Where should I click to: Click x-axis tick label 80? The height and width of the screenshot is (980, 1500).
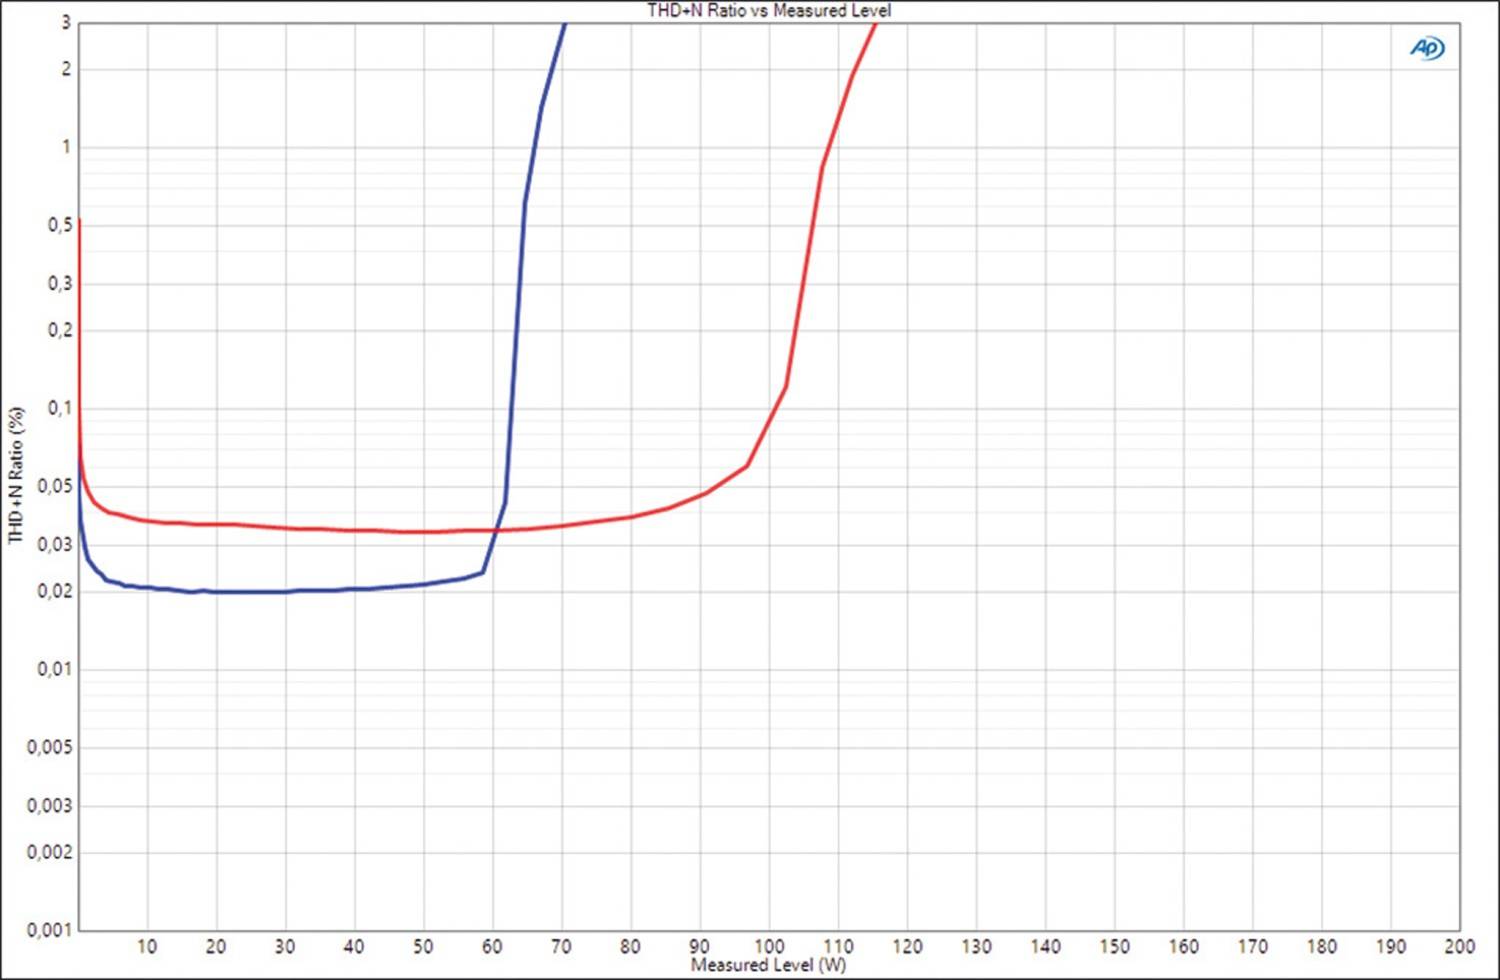631,946
